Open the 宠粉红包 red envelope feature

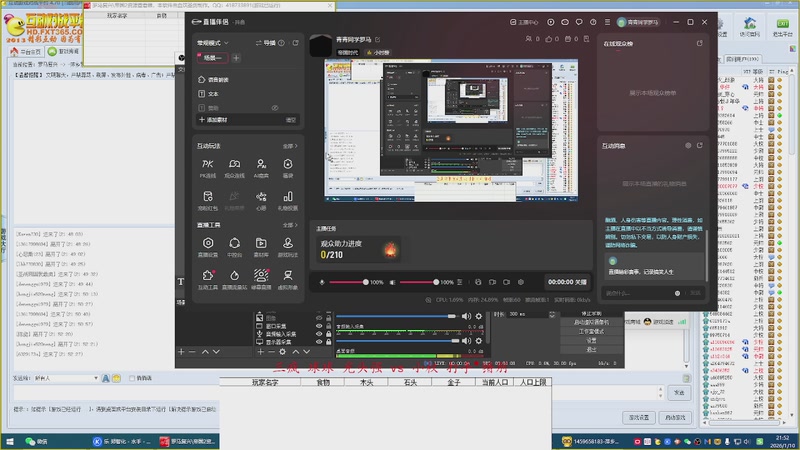[207, 201]
